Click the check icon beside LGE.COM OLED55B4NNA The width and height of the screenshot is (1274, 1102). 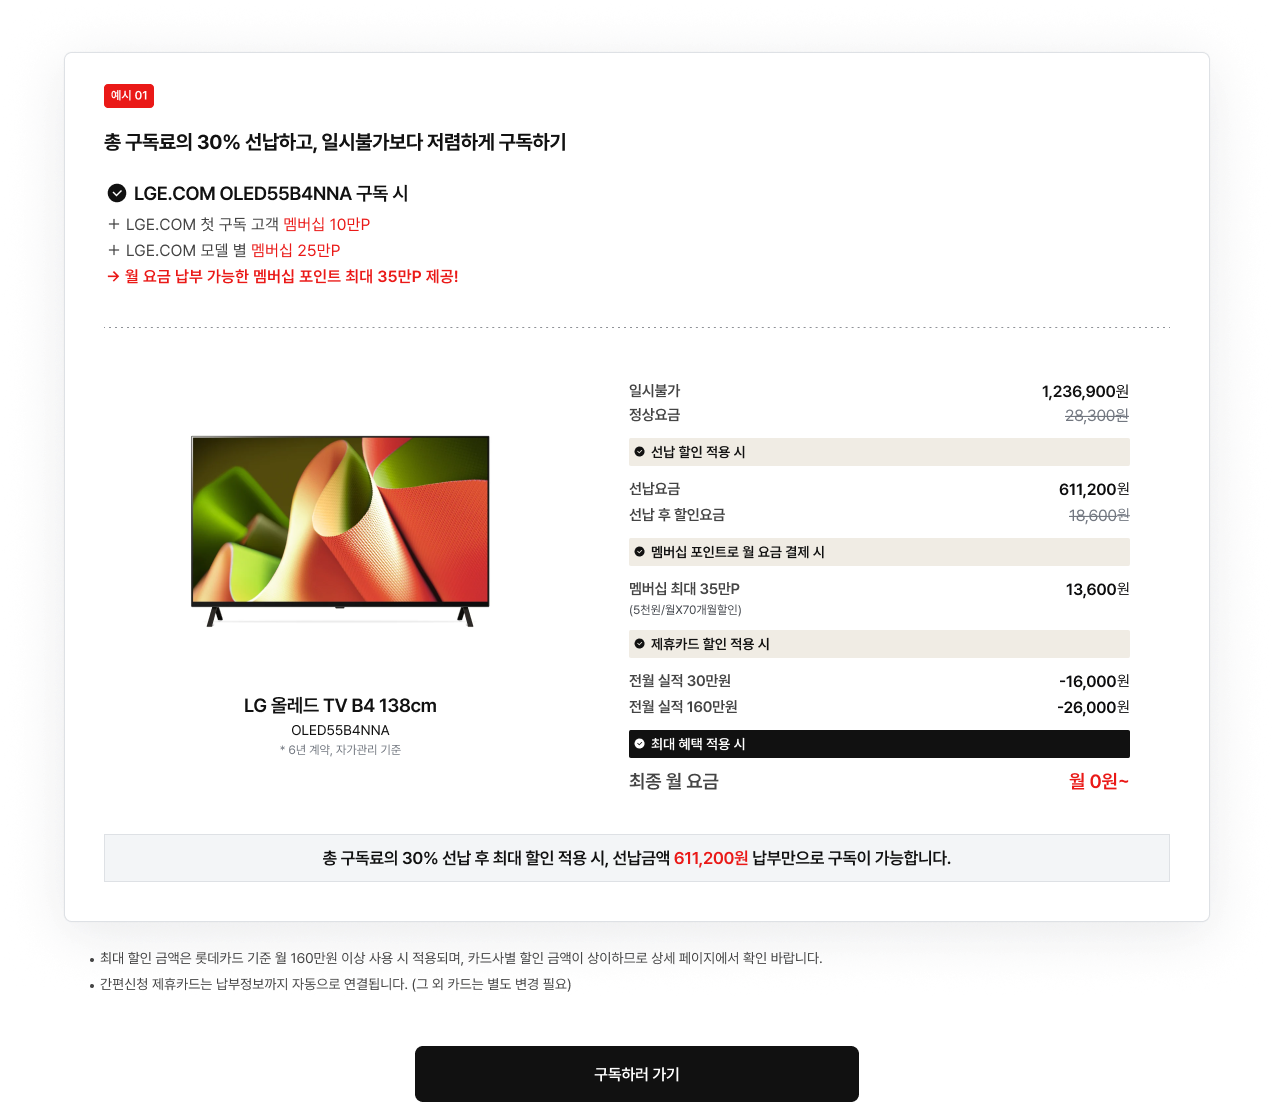(x=117, y=193)
